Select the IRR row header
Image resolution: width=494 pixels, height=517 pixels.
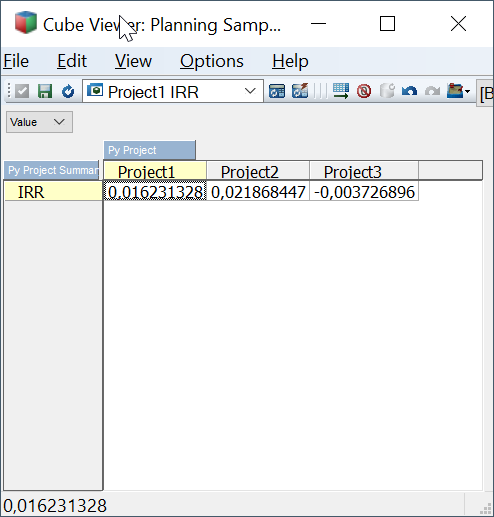click(53, 191)
